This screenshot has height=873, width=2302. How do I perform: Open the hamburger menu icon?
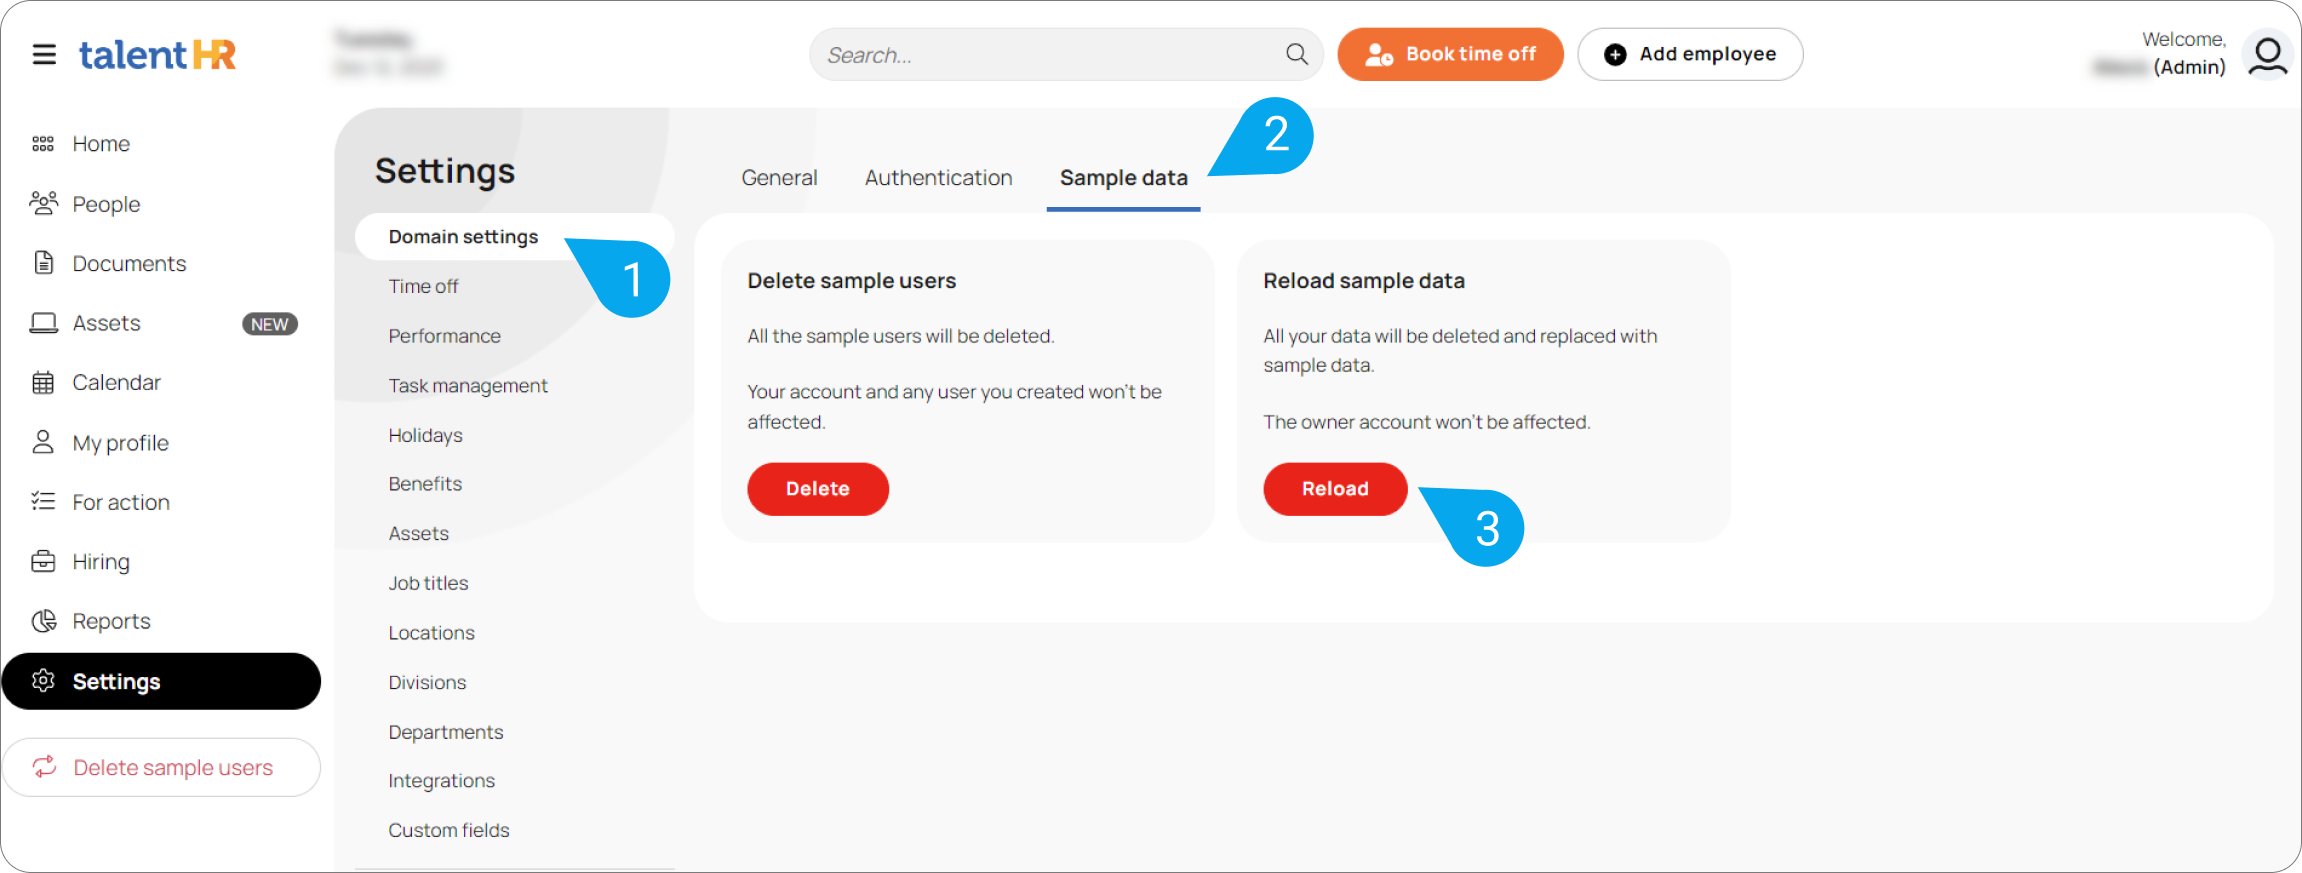44,54
